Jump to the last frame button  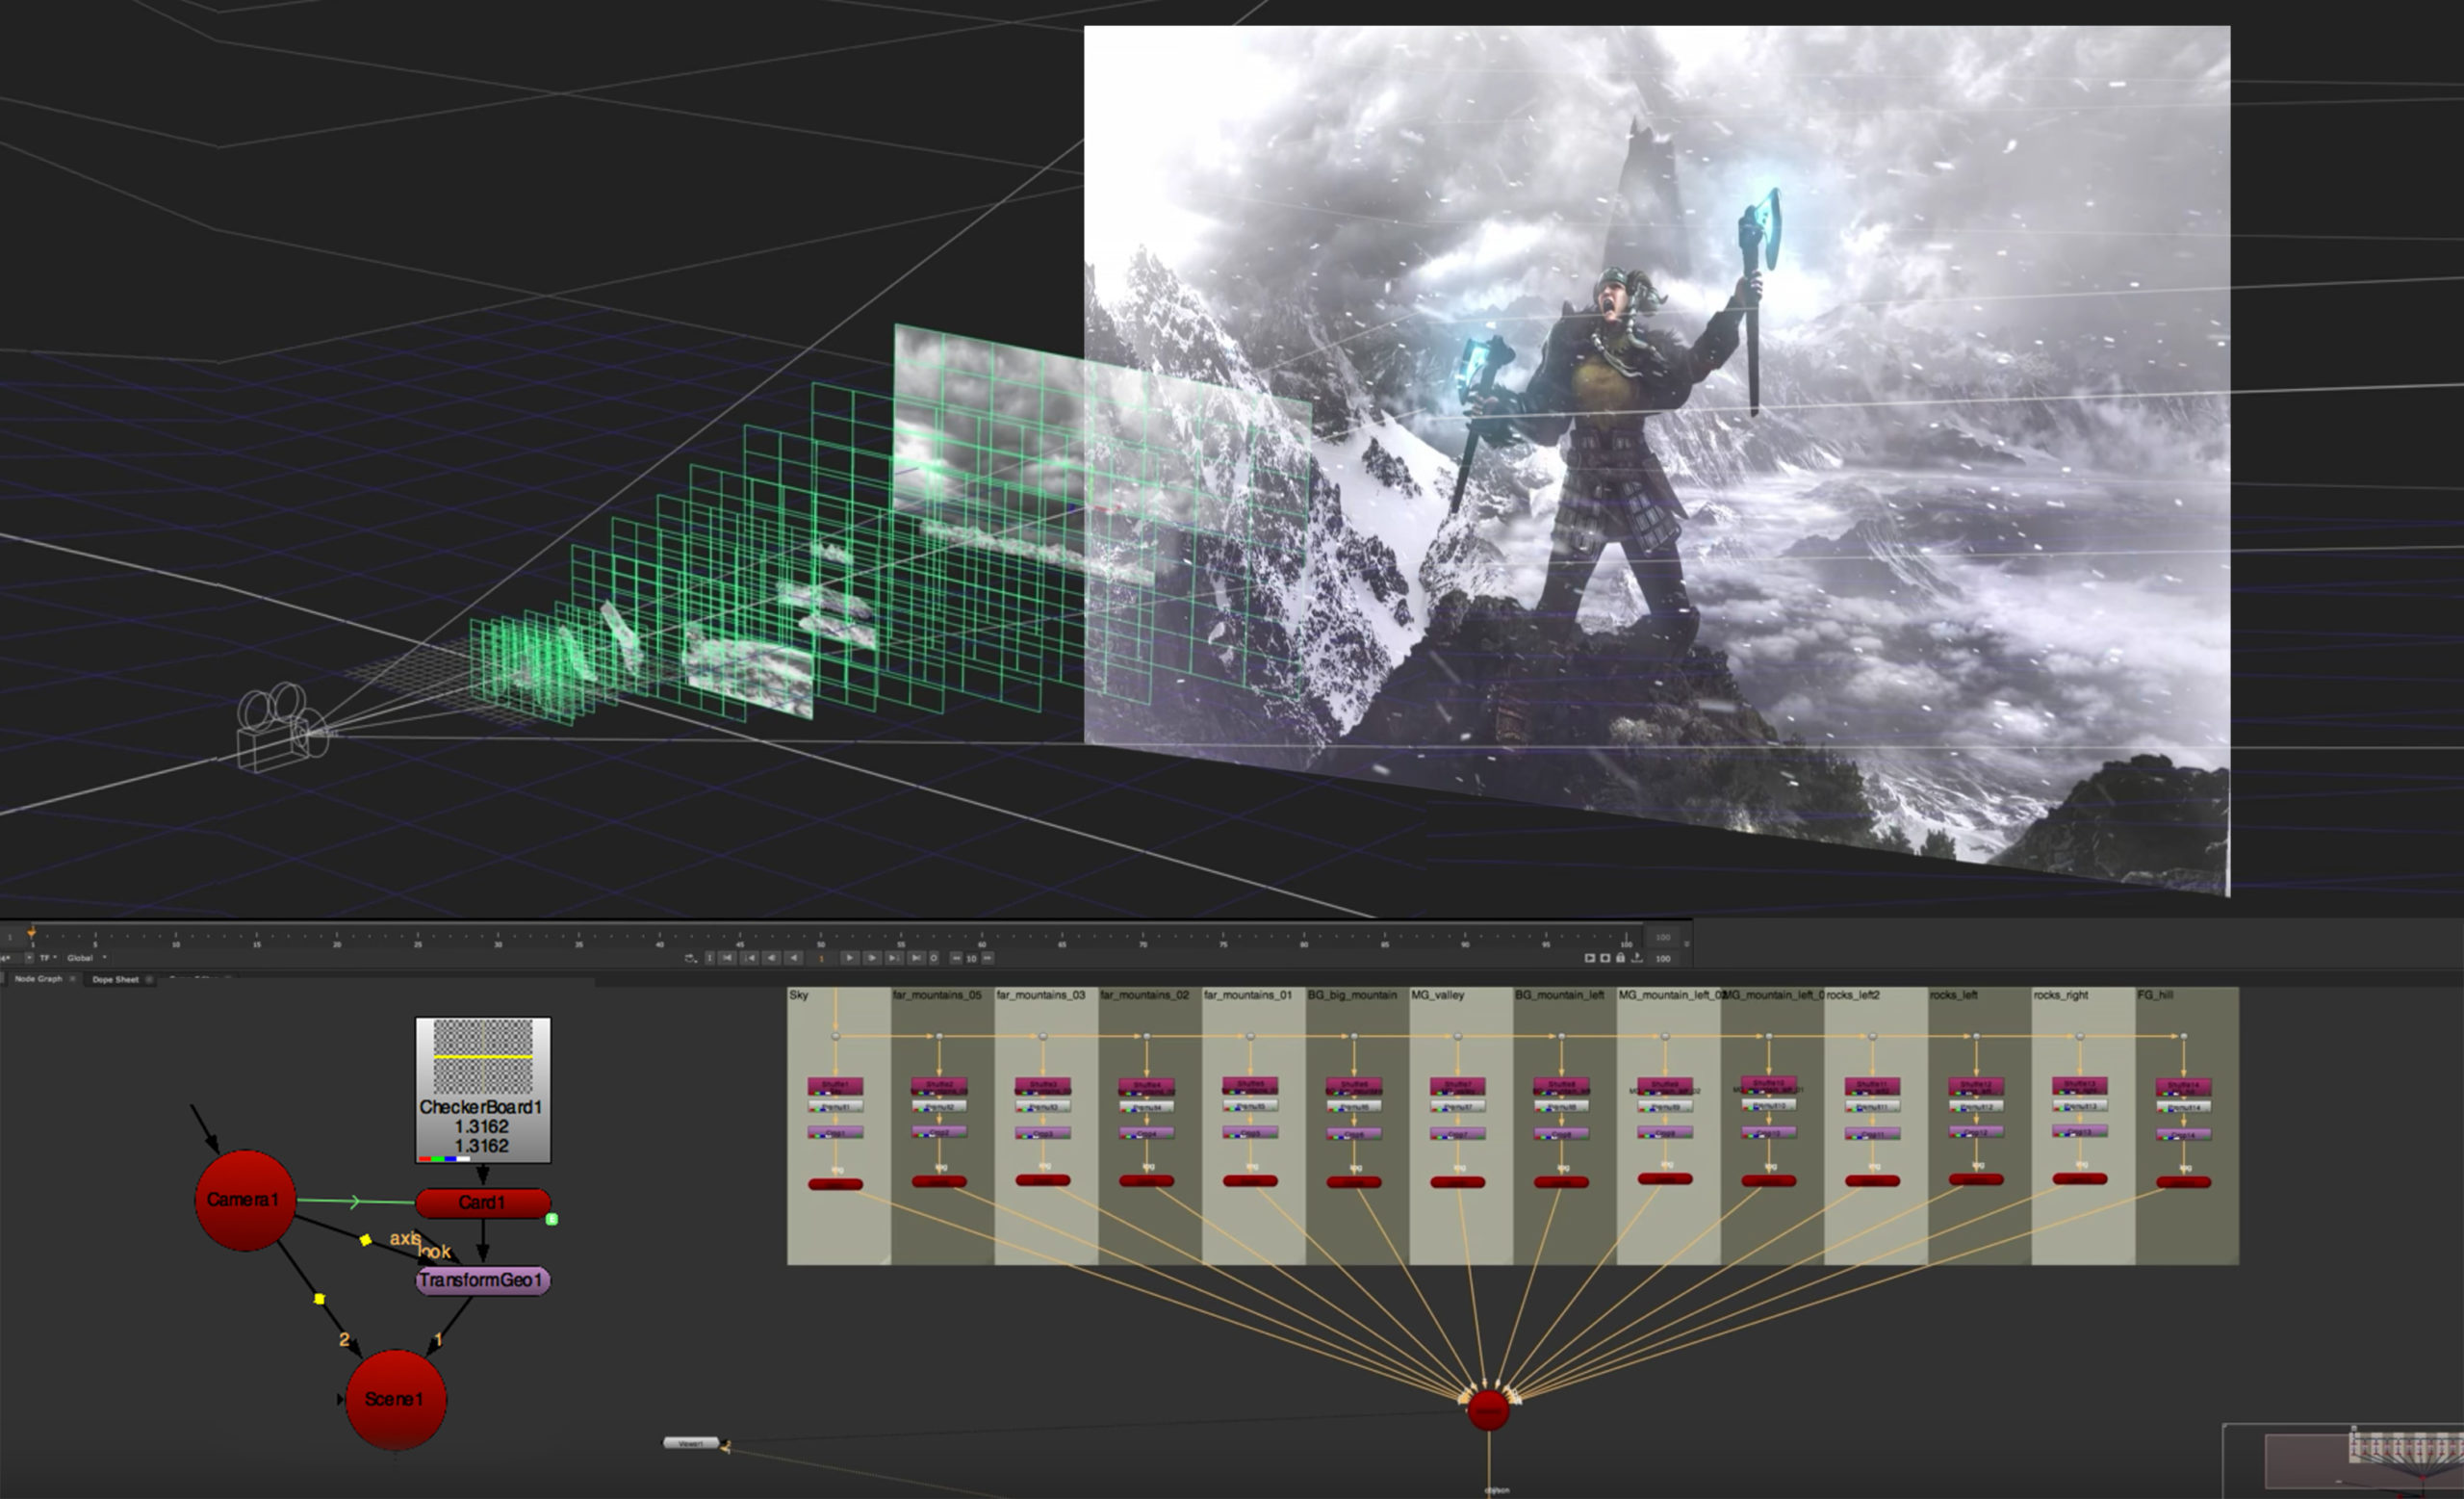pyautogui.click(x=917, y=958)
